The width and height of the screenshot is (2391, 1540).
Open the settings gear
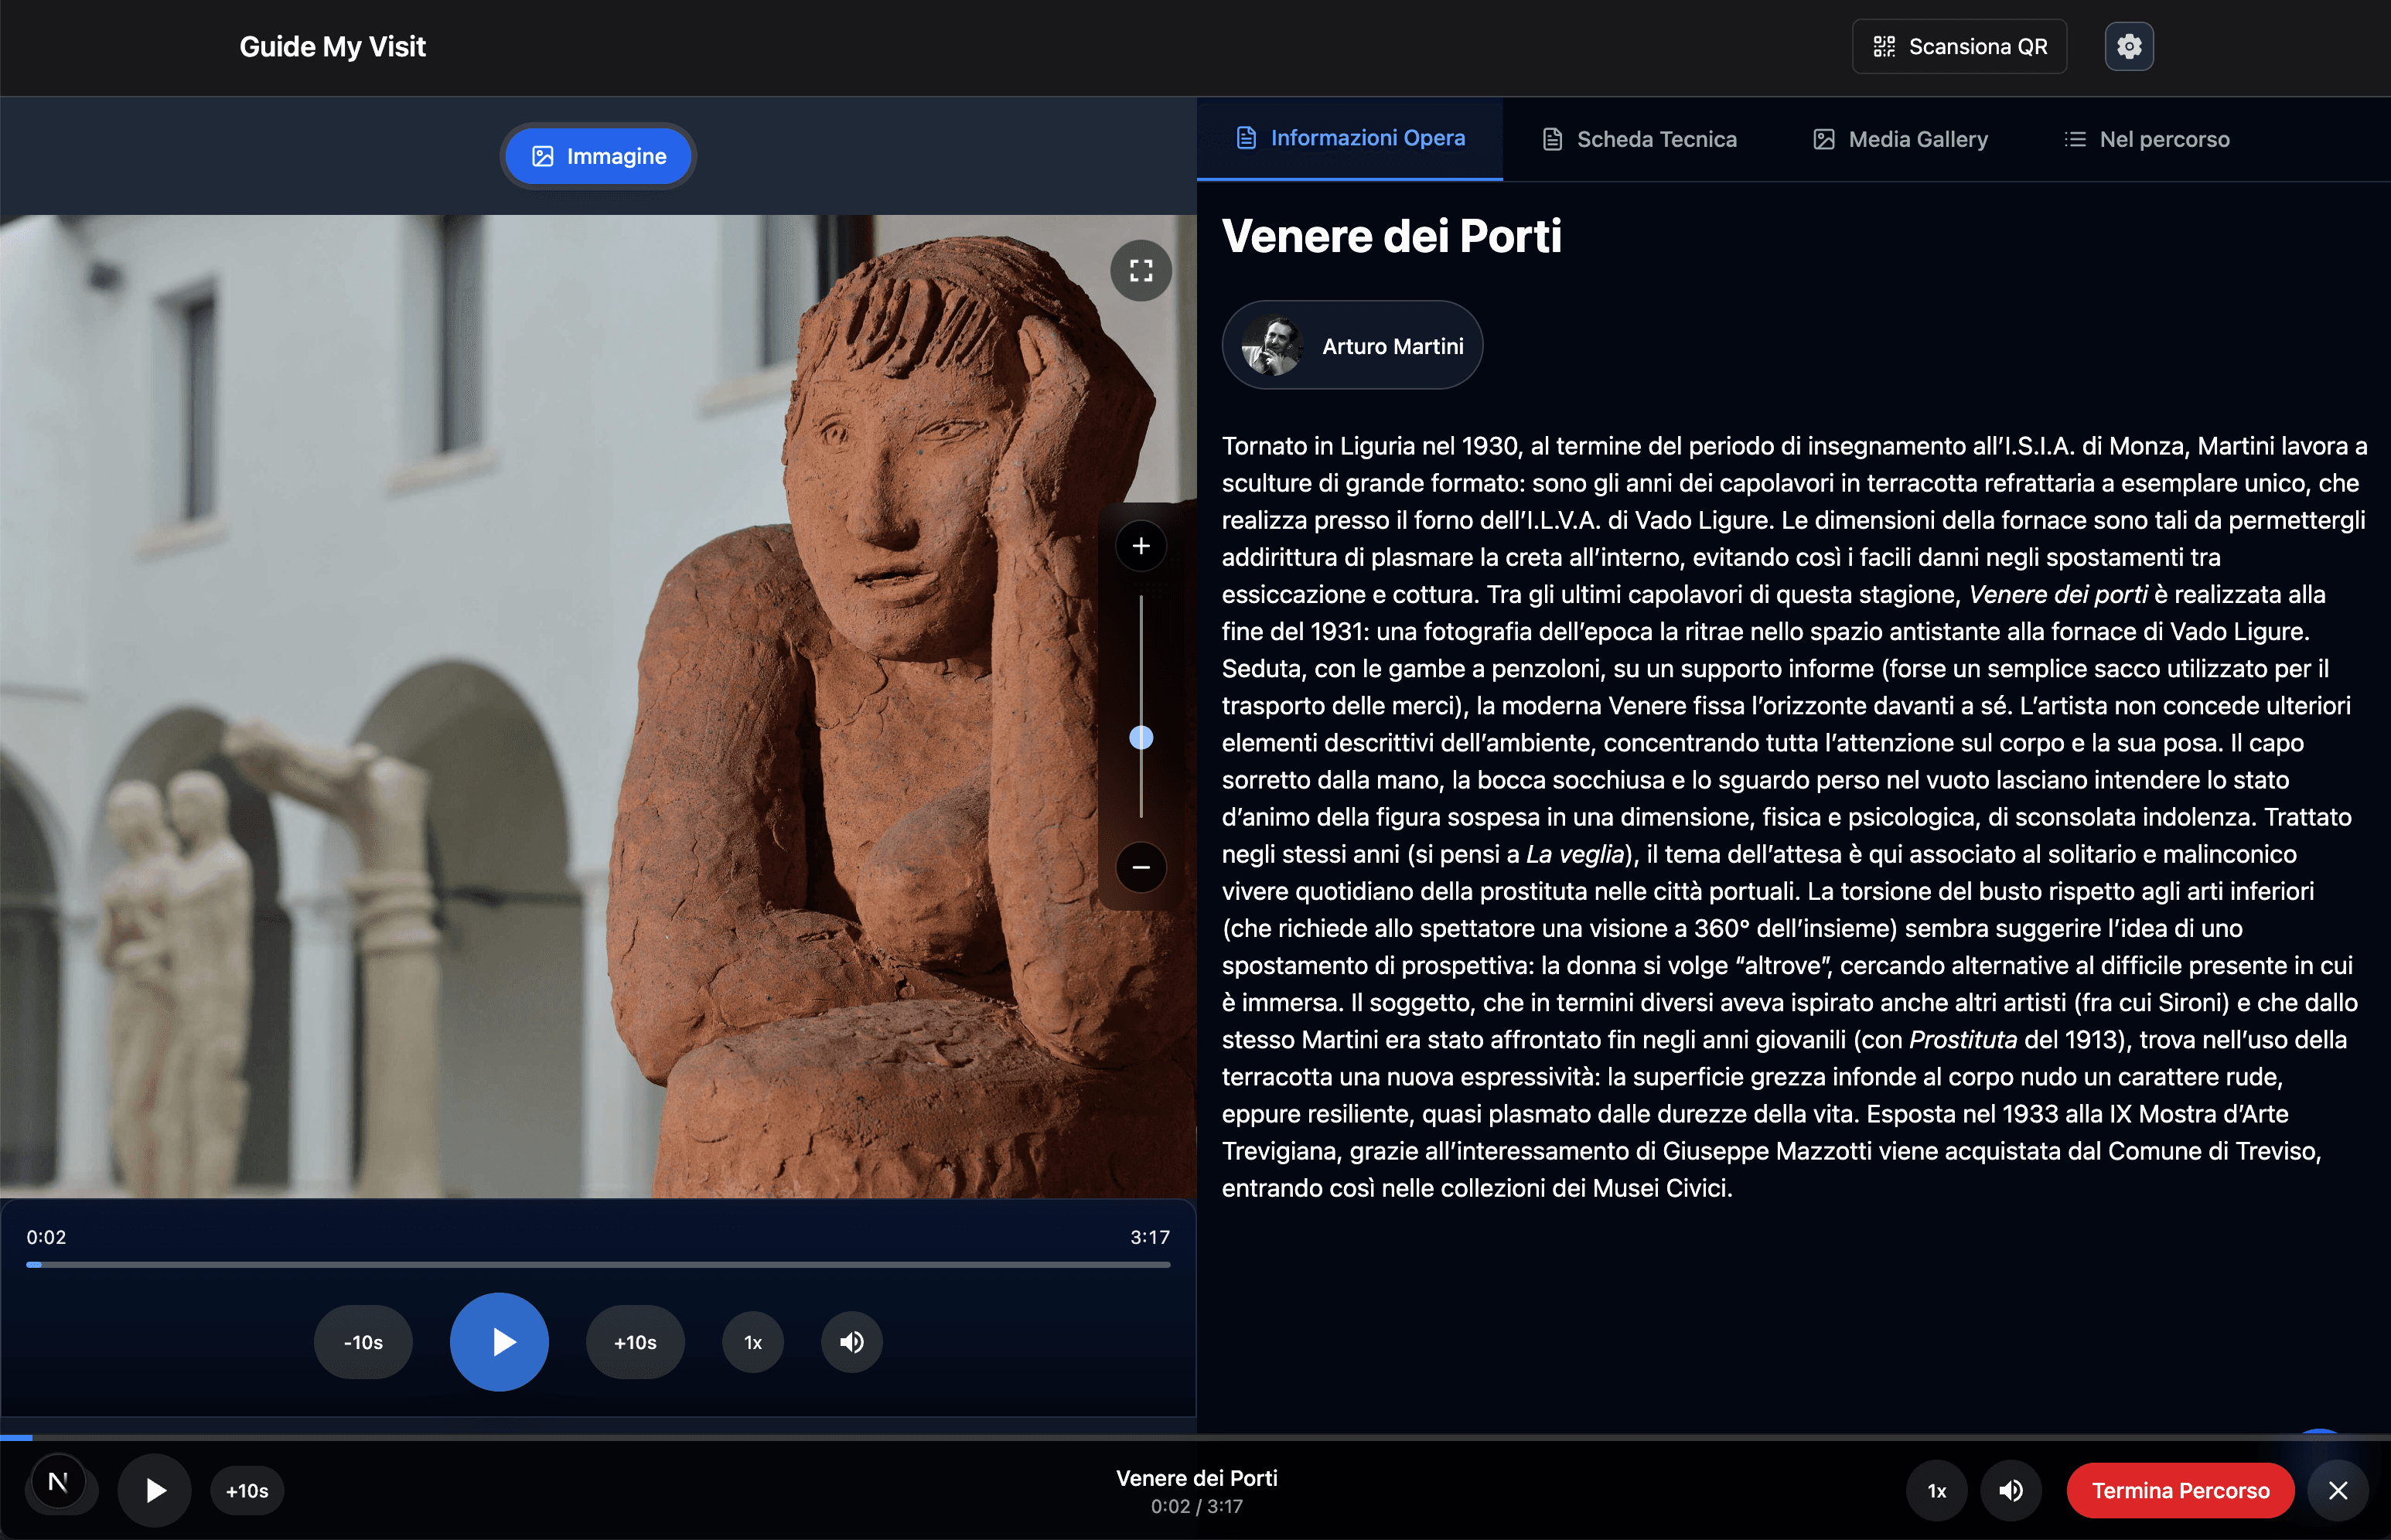click(x=2129, y=45)
